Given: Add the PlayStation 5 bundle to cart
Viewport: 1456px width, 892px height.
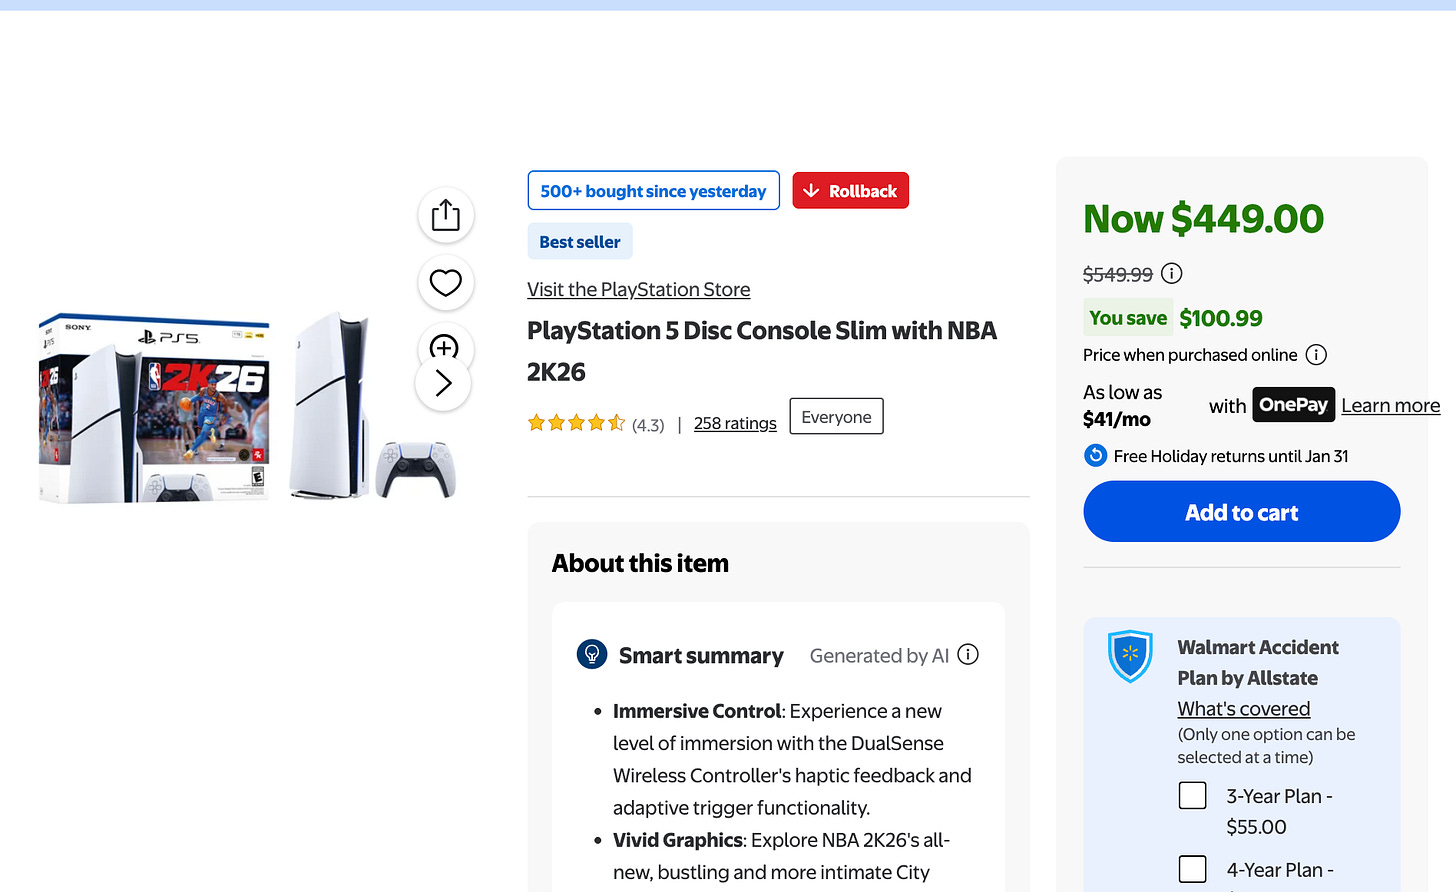Looking at the screenshot, I should point(1241,511).
